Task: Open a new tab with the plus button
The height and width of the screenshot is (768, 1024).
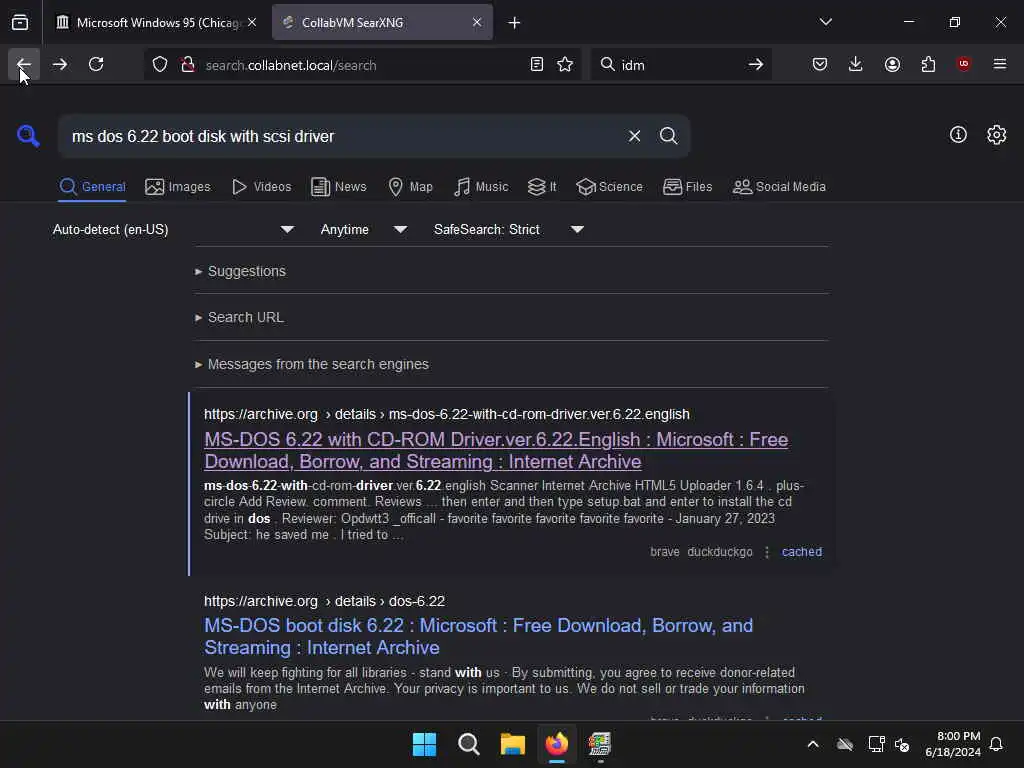Action: pyautogui.click(x=514, y=23)
